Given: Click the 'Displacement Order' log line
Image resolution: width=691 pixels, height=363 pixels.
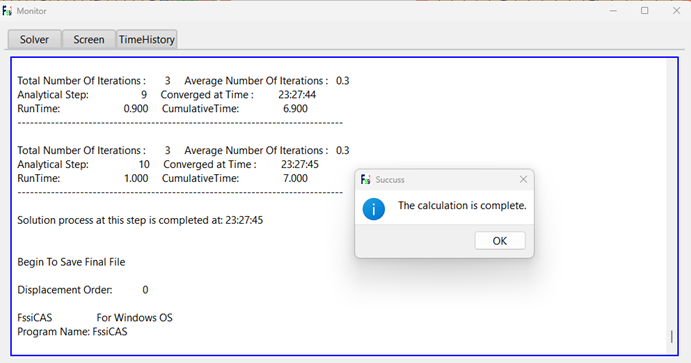Looking at the screenshot, I should [x=83, y=290].
